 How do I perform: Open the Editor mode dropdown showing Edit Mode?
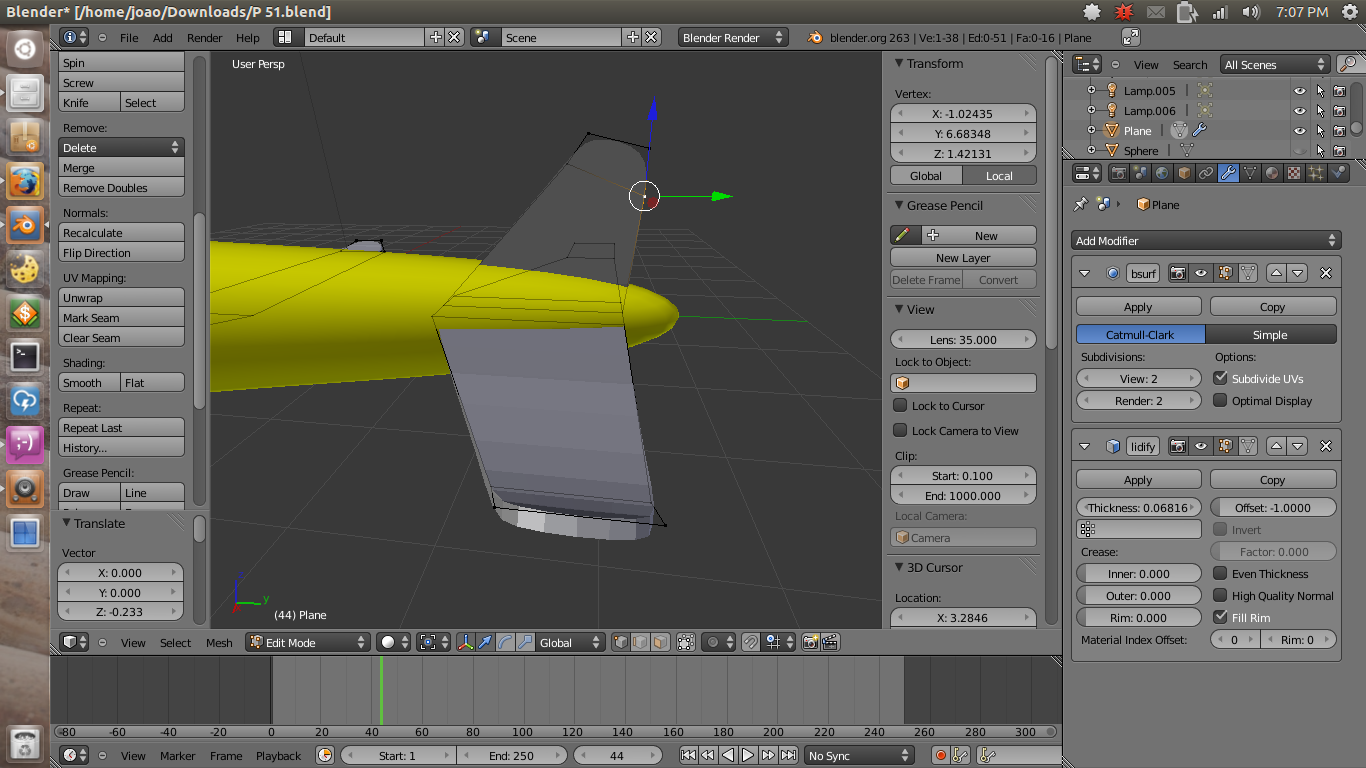click(307, 642)
